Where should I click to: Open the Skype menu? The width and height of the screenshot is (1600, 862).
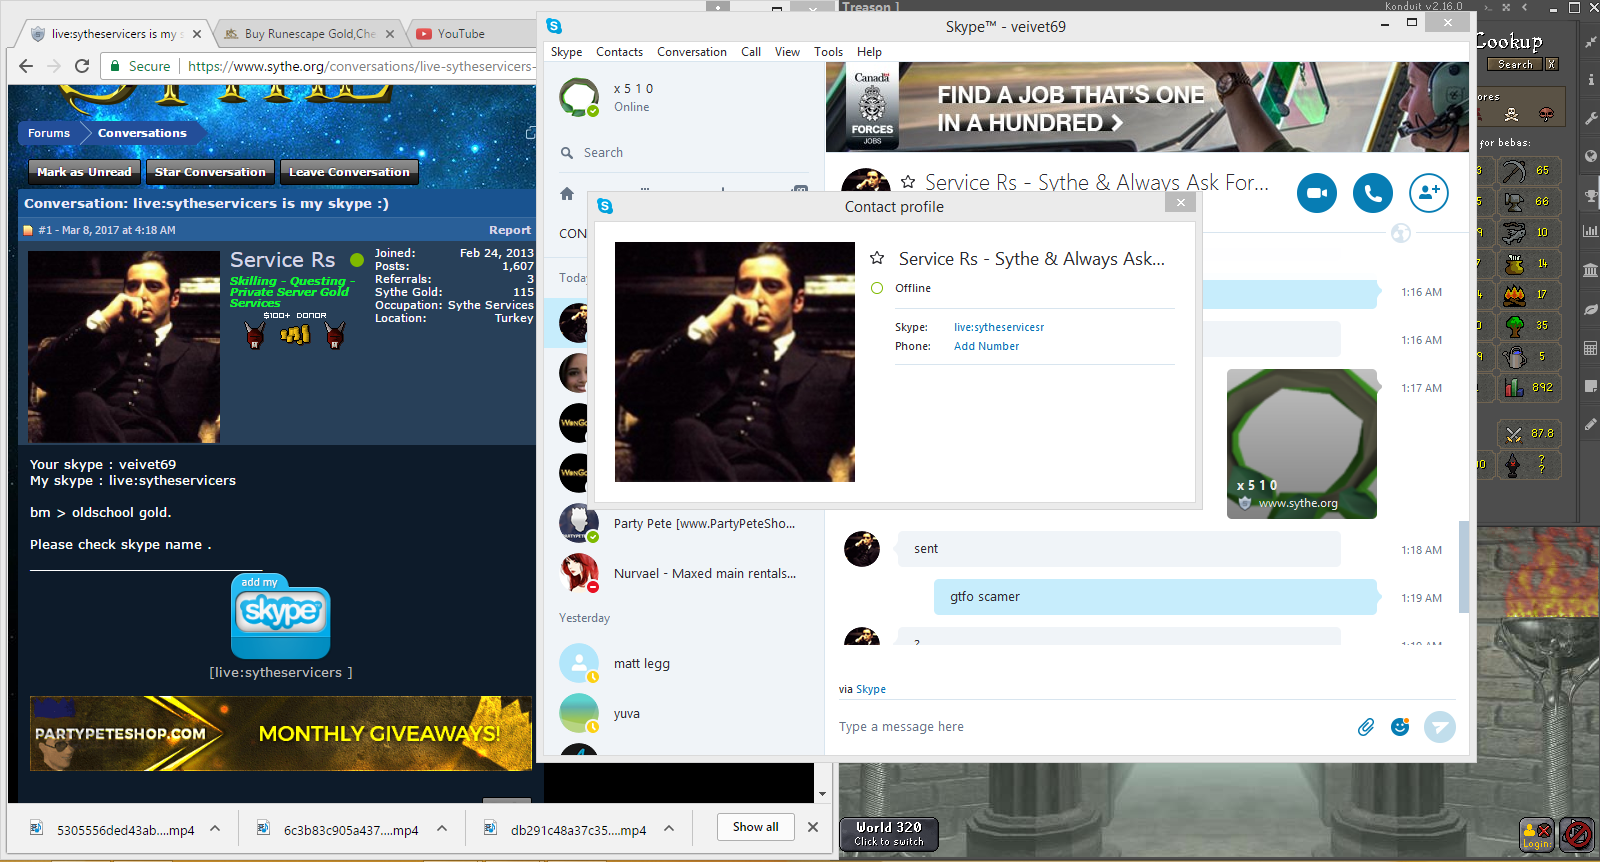pos(566,52)
